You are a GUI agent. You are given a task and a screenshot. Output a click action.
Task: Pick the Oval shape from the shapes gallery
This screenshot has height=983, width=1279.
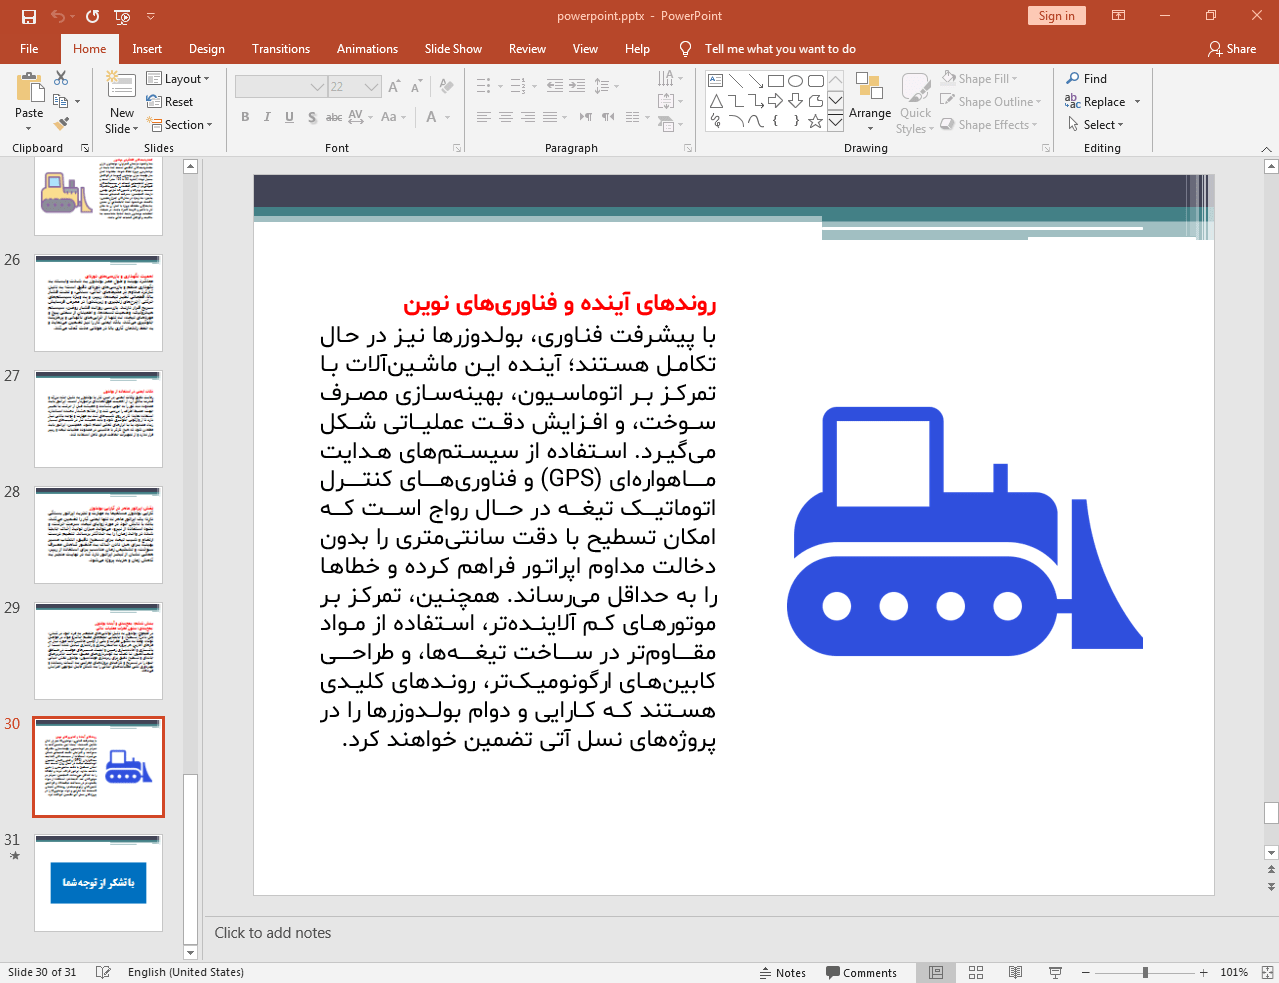795,81
